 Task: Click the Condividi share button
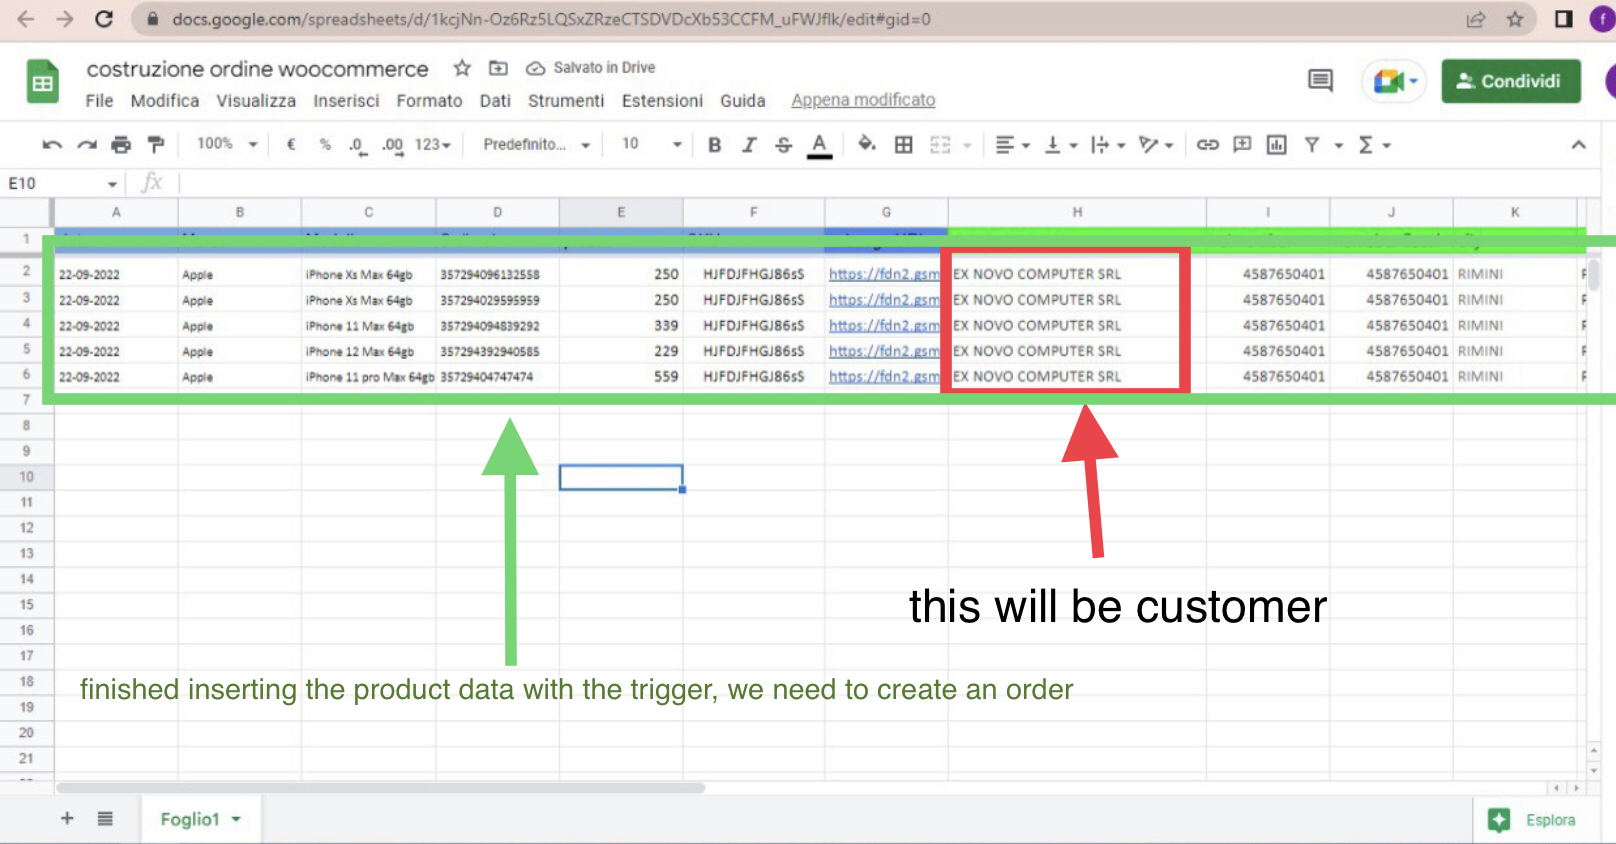coord(1511,81)
